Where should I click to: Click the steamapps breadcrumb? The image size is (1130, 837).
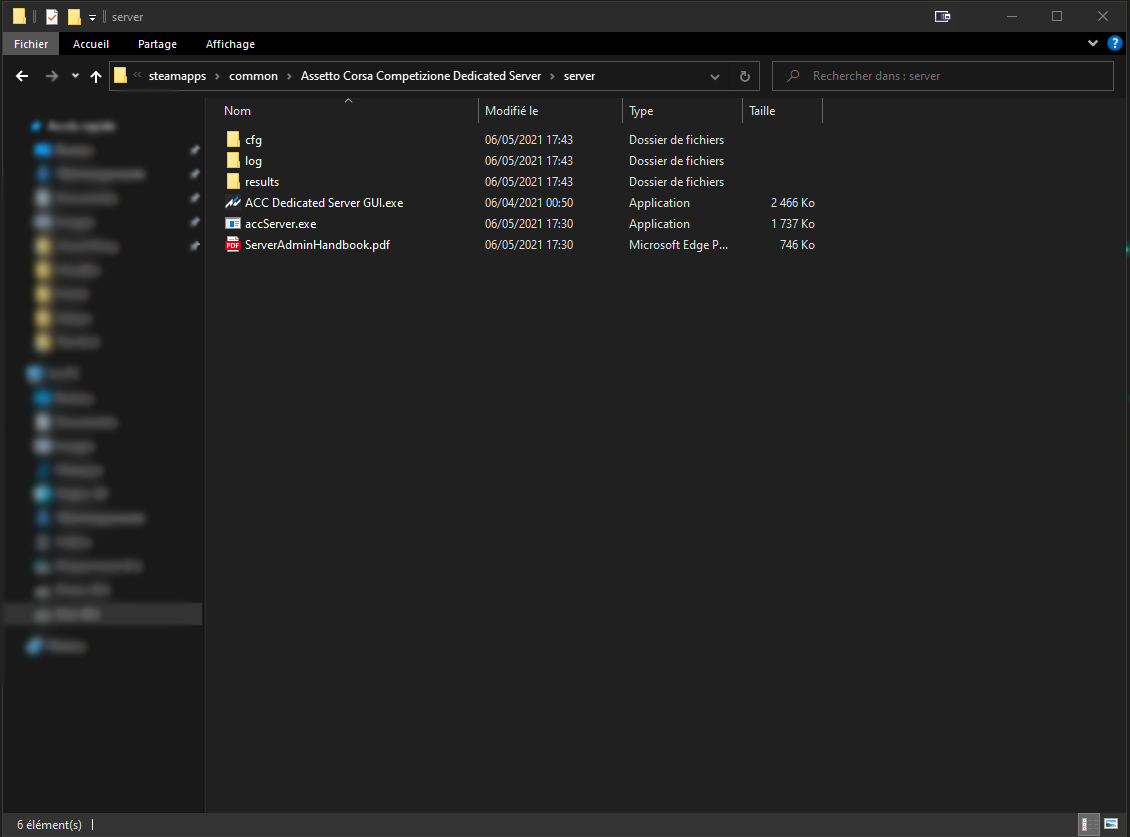click(x=177, y=76)
